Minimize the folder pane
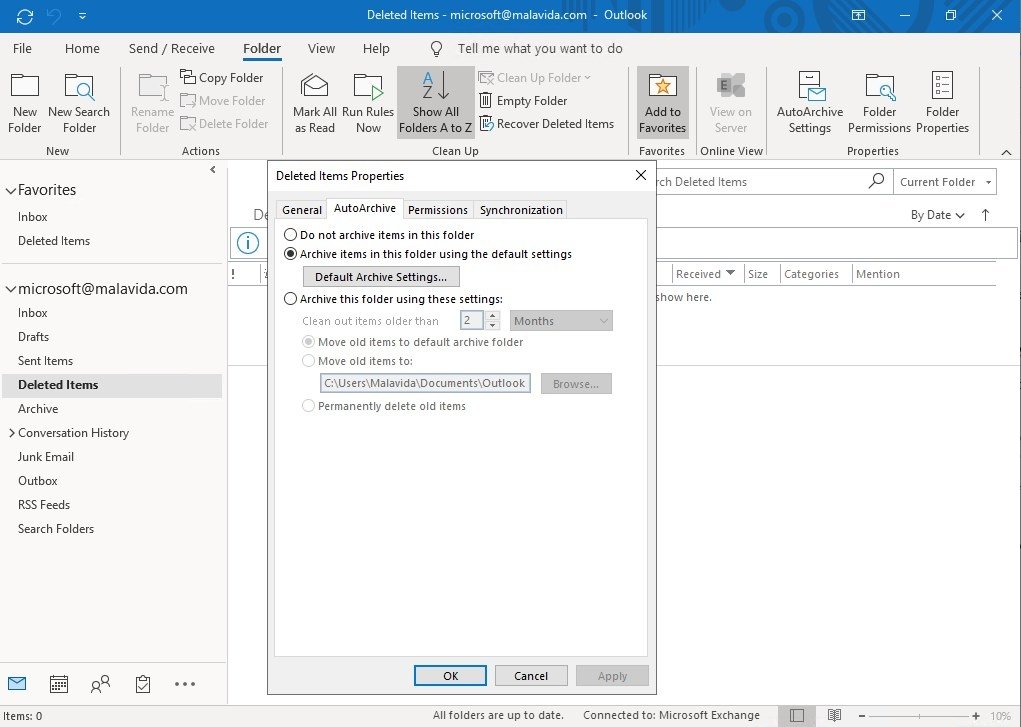 click(213, 169)
